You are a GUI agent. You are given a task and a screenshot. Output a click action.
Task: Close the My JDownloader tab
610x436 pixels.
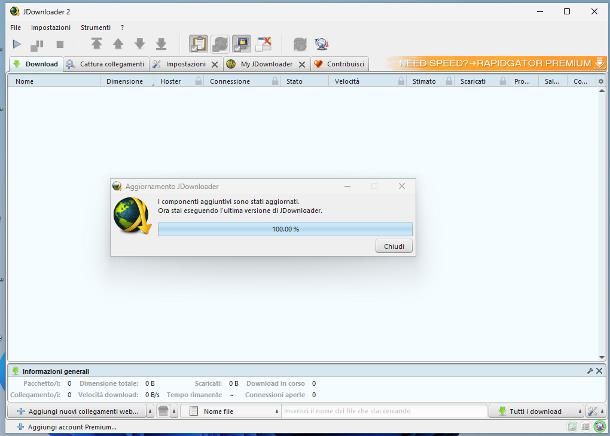click(x=302, y=65)
